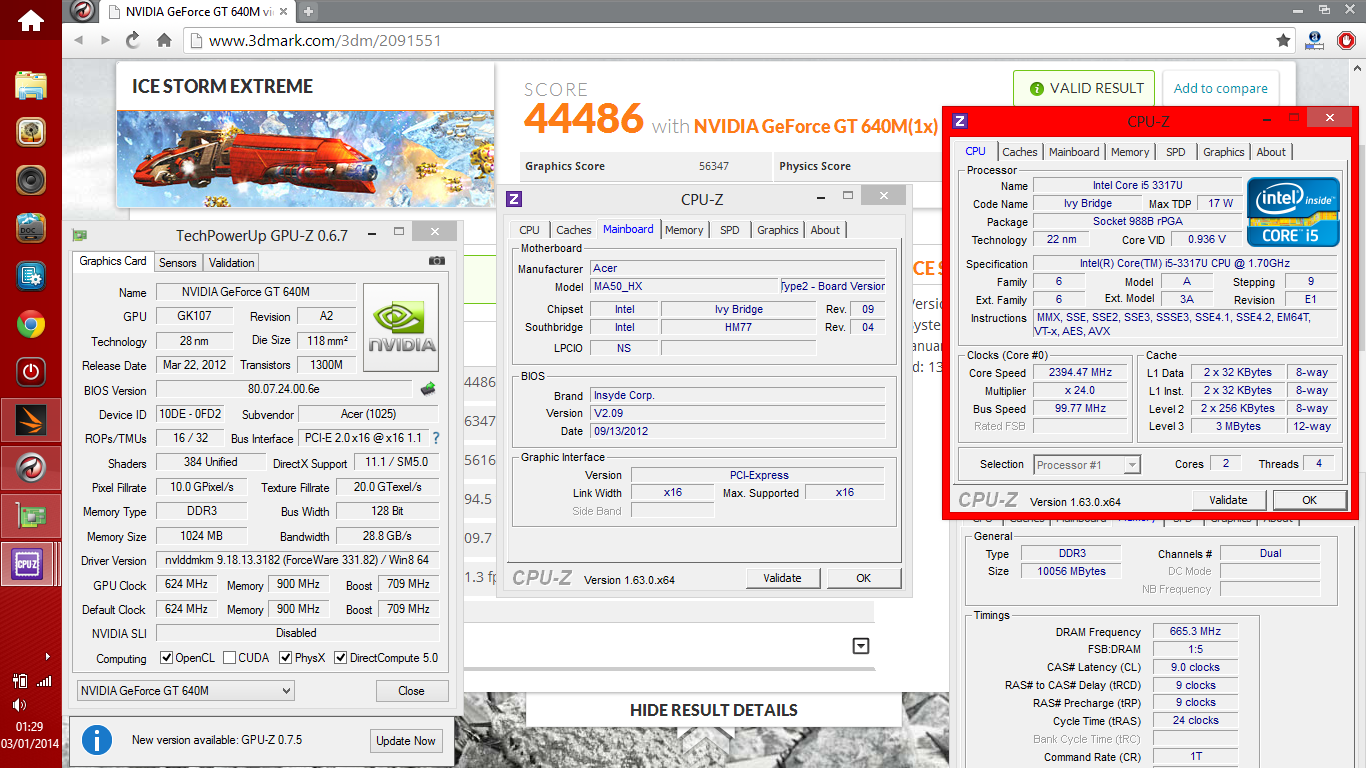Click the battery status tray icon
The height and width of the screenshot is (768, 1366).
pyautogui.click(x=20, y=681)
